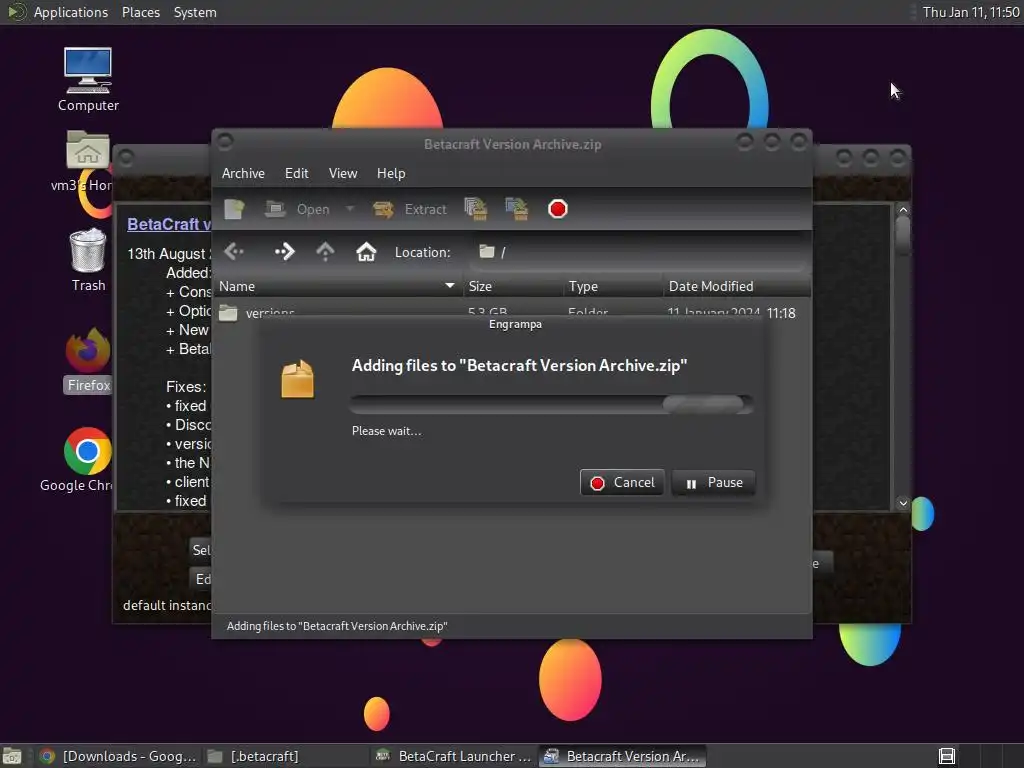This screenshot has height=768, width=1024.
Task: Open the System menu in the top panel
Action: point(195,12)
